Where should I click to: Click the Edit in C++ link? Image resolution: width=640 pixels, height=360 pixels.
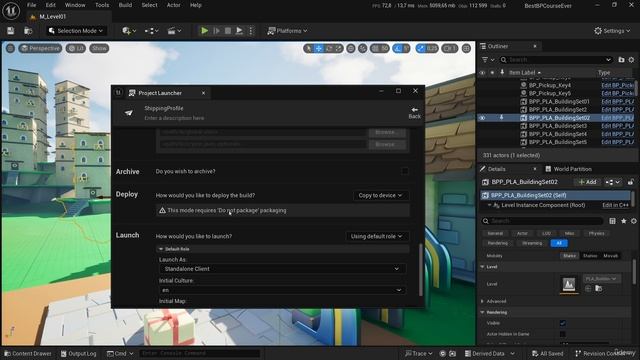click(x=616, y=205)
